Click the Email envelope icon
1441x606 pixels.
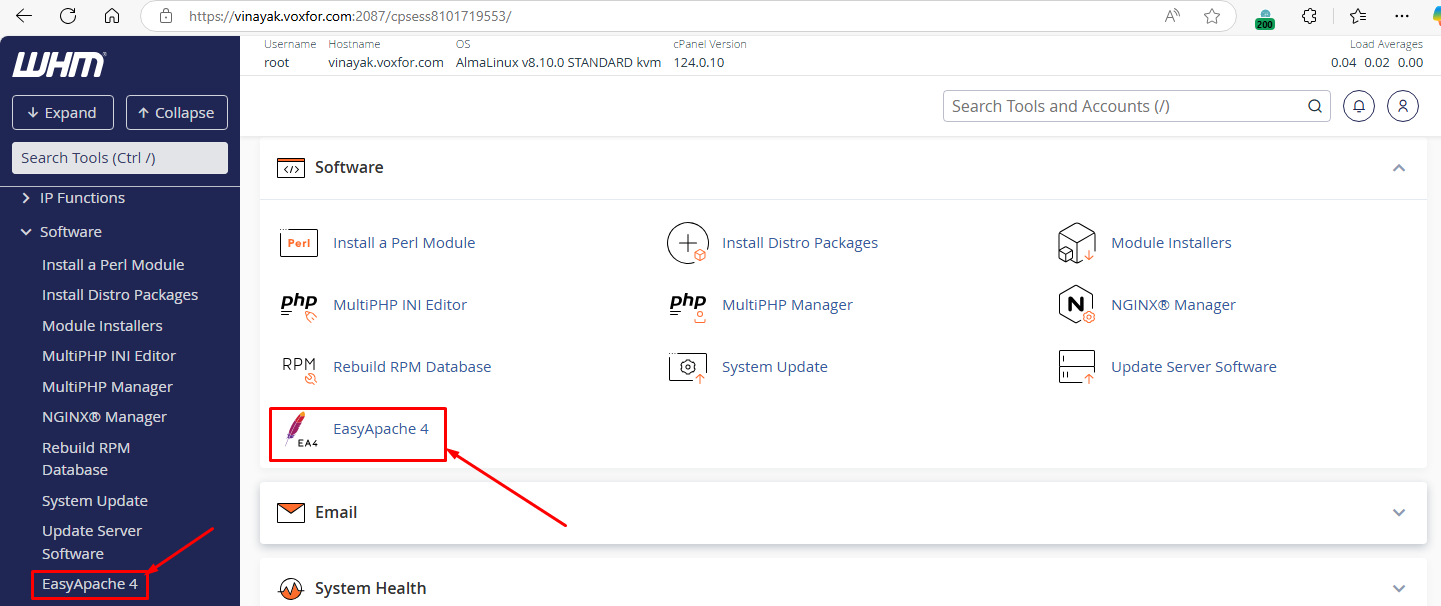(x=290, y=512)
